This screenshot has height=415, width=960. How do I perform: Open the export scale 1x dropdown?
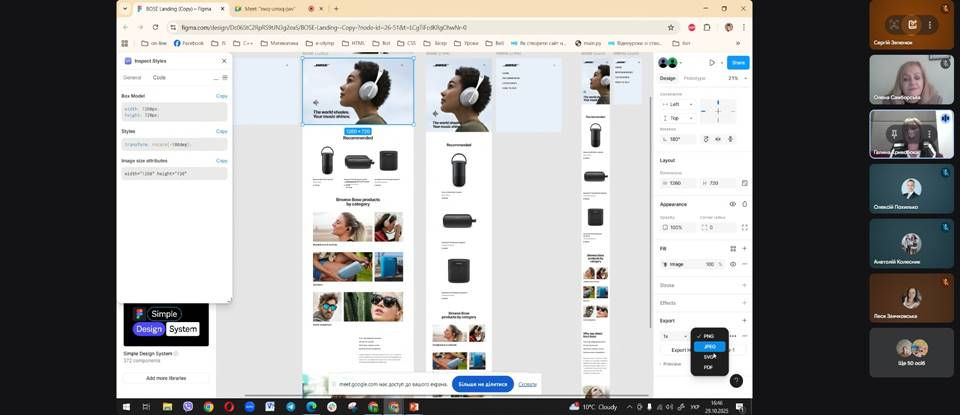click(x=674, y=336)
